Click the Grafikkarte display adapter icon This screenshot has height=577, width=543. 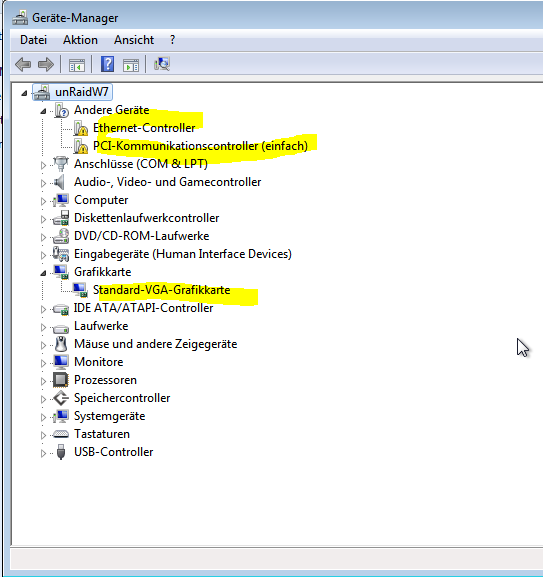(61, 272)
